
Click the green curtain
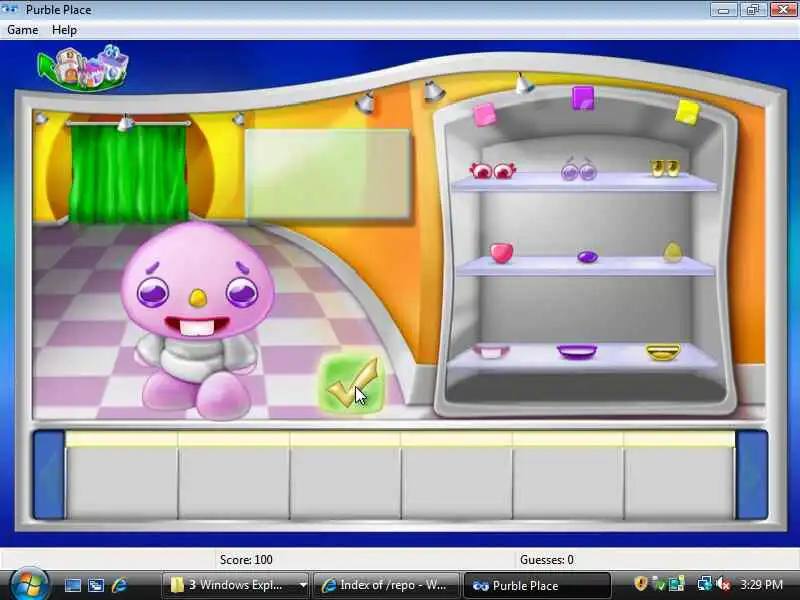(x=129, y=173)
